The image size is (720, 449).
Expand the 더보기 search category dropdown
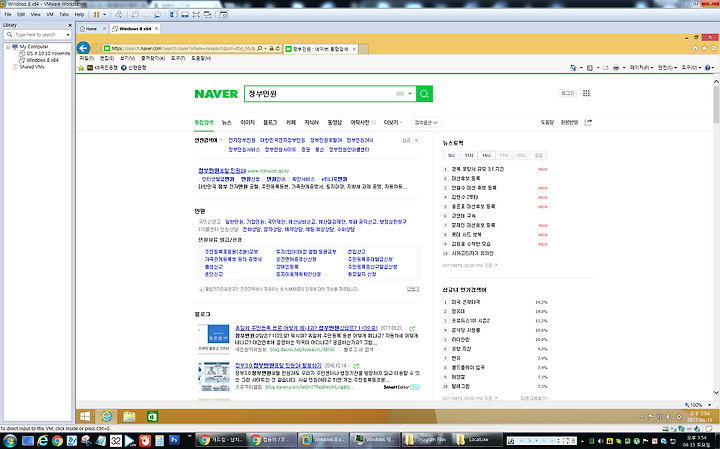(393, 123)
